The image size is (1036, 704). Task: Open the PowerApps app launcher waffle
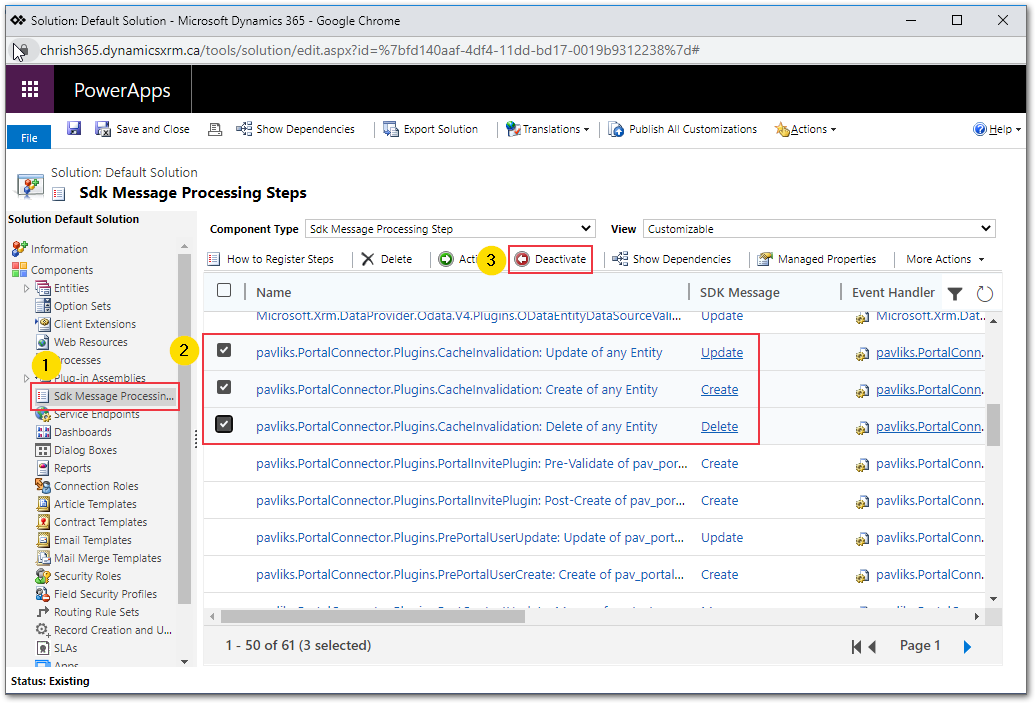point(30,89)
